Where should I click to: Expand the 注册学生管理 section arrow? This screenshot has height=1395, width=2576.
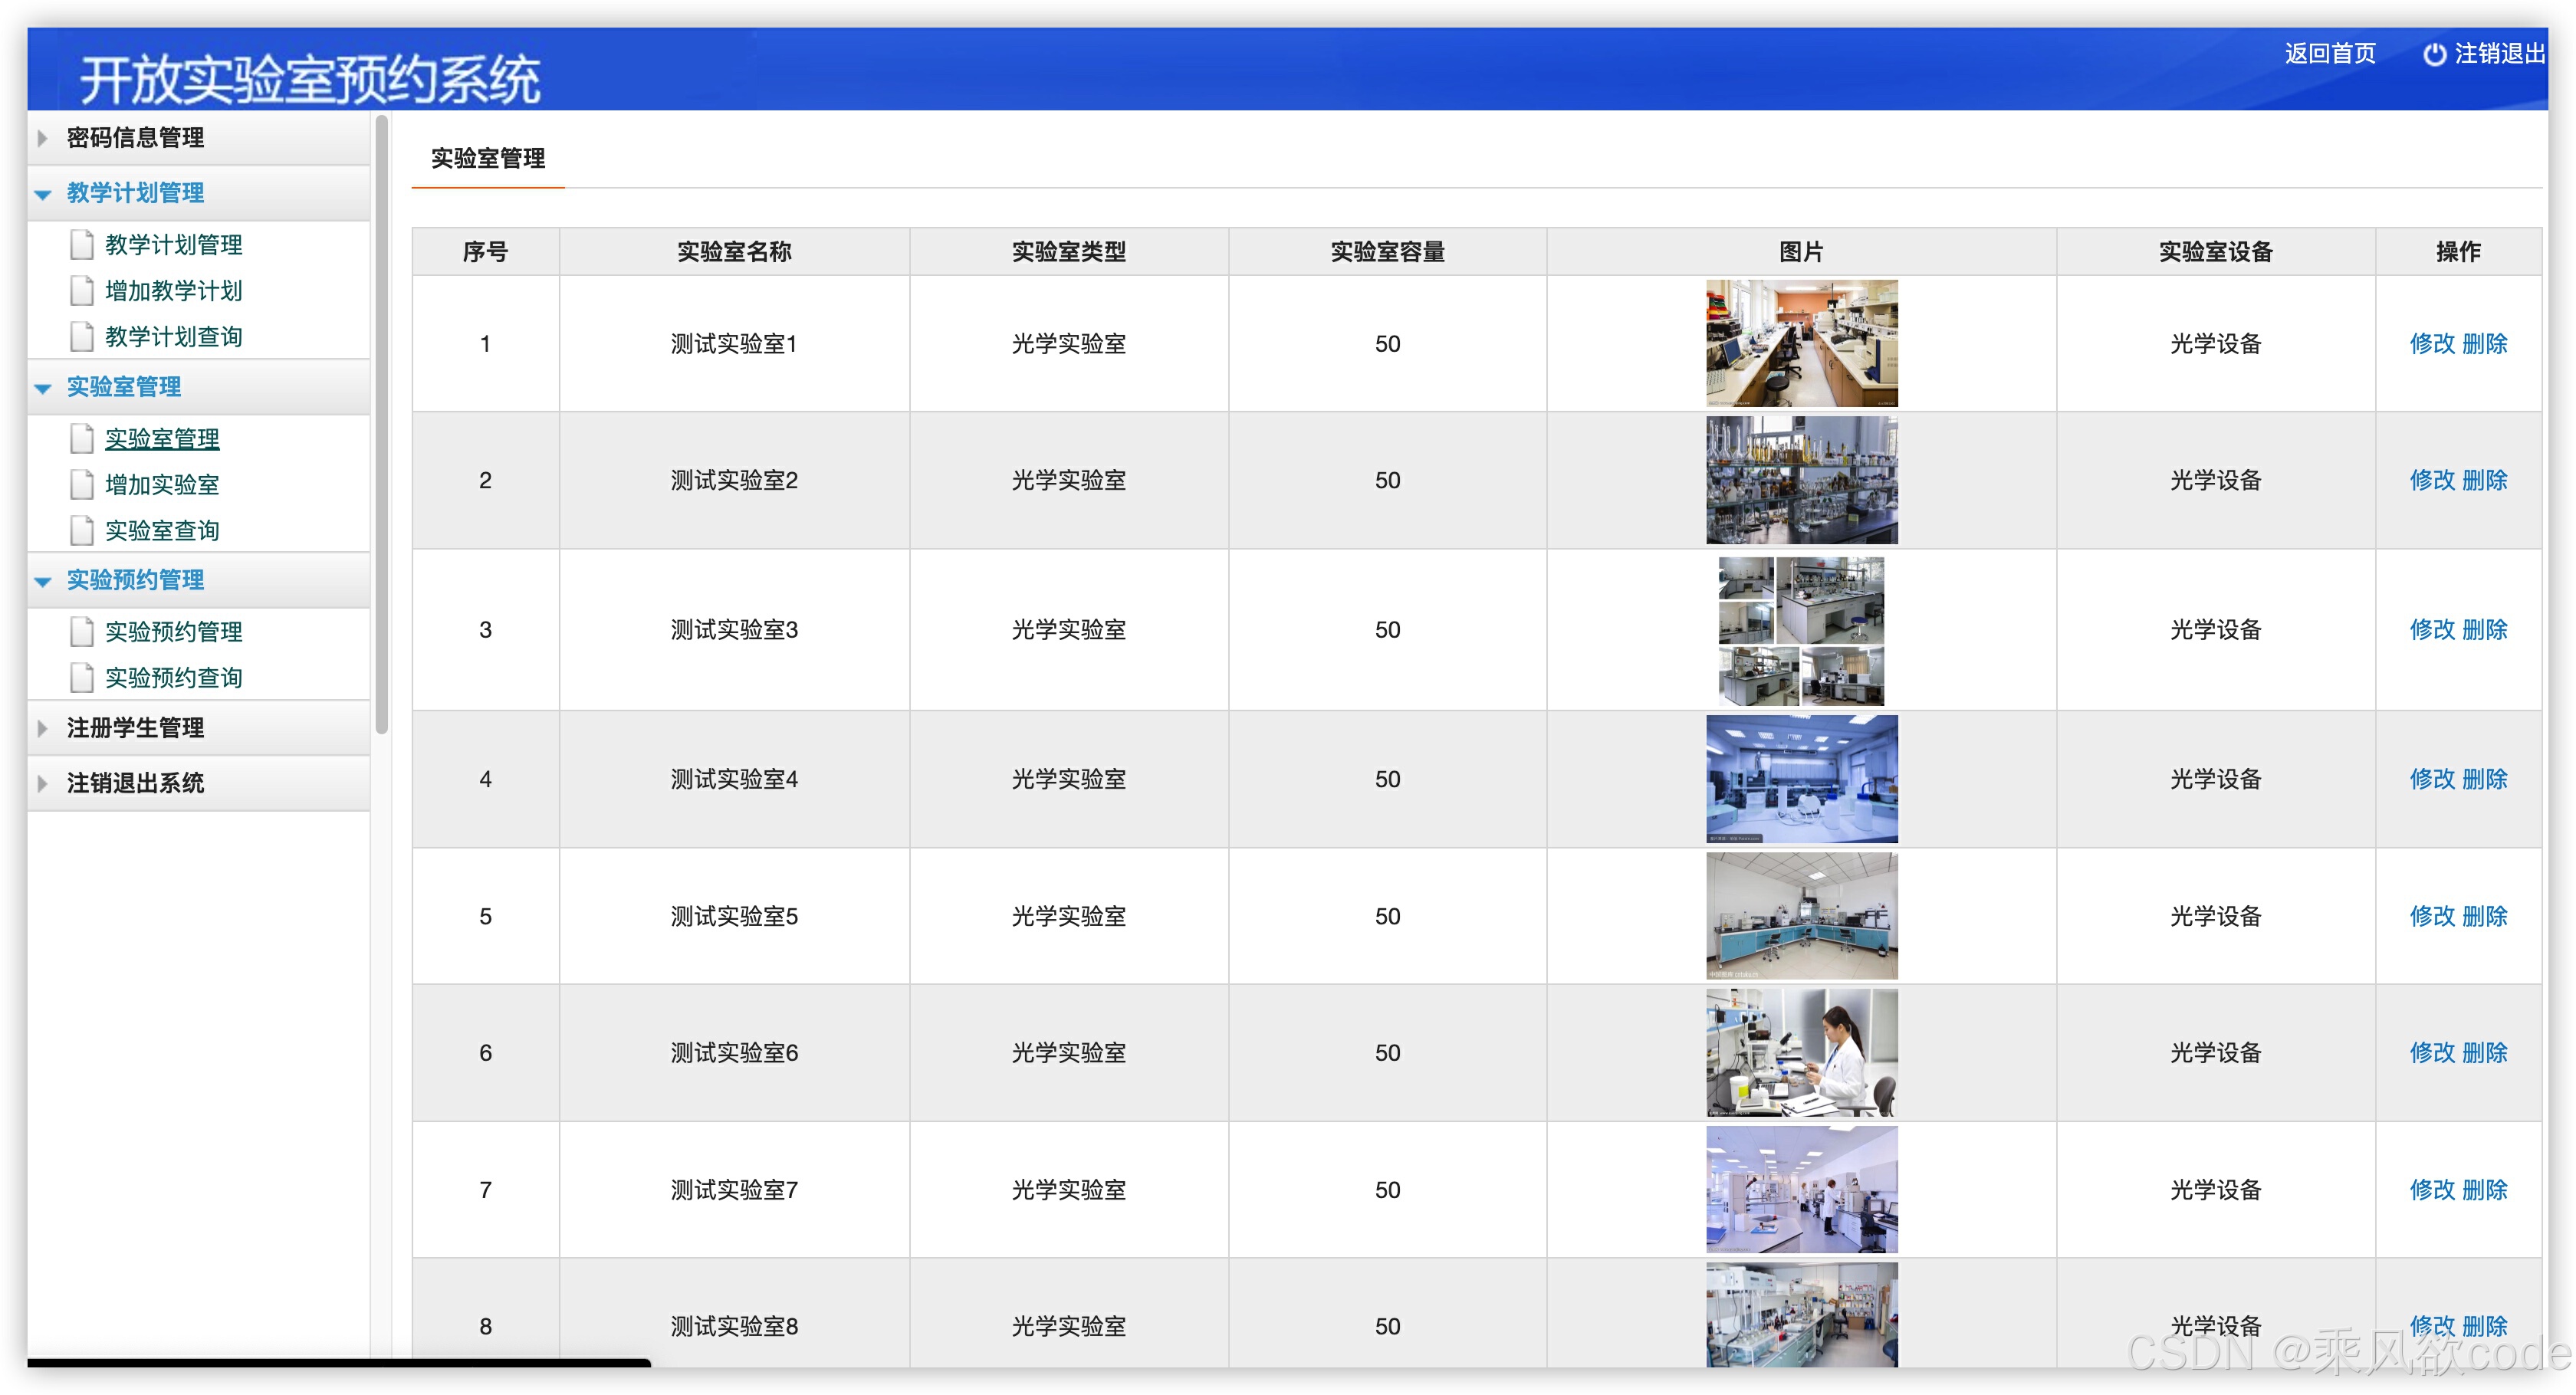pyautogui.click(x=42, y=728)
